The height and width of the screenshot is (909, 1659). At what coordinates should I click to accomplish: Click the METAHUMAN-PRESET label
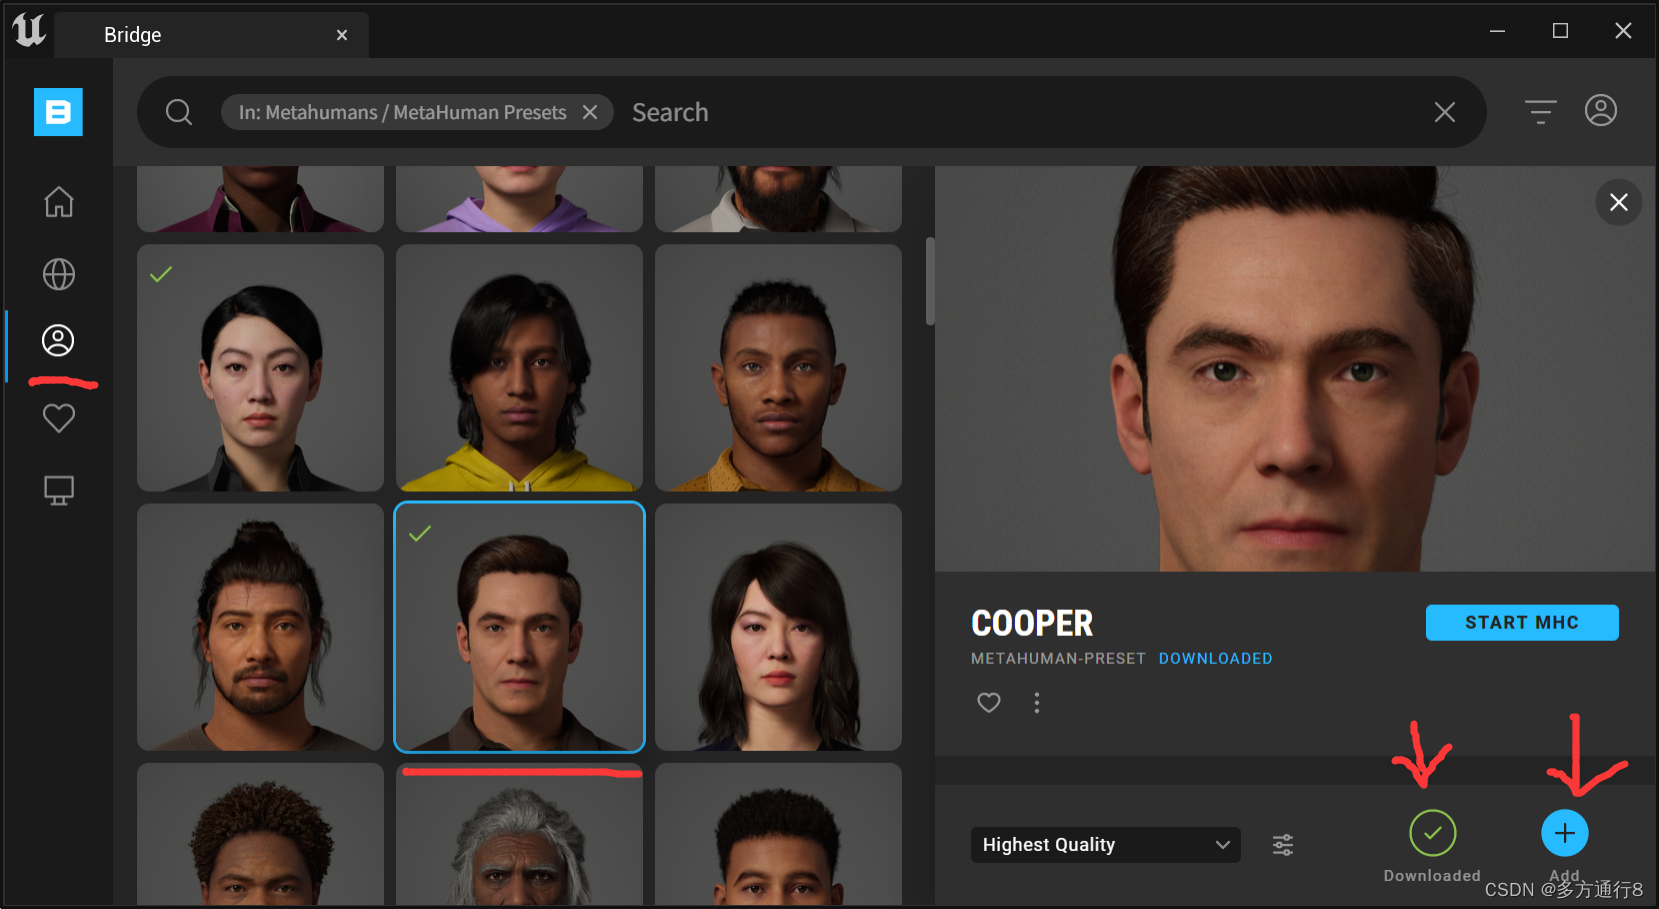pyautogui.click(x=1058, y=658)
